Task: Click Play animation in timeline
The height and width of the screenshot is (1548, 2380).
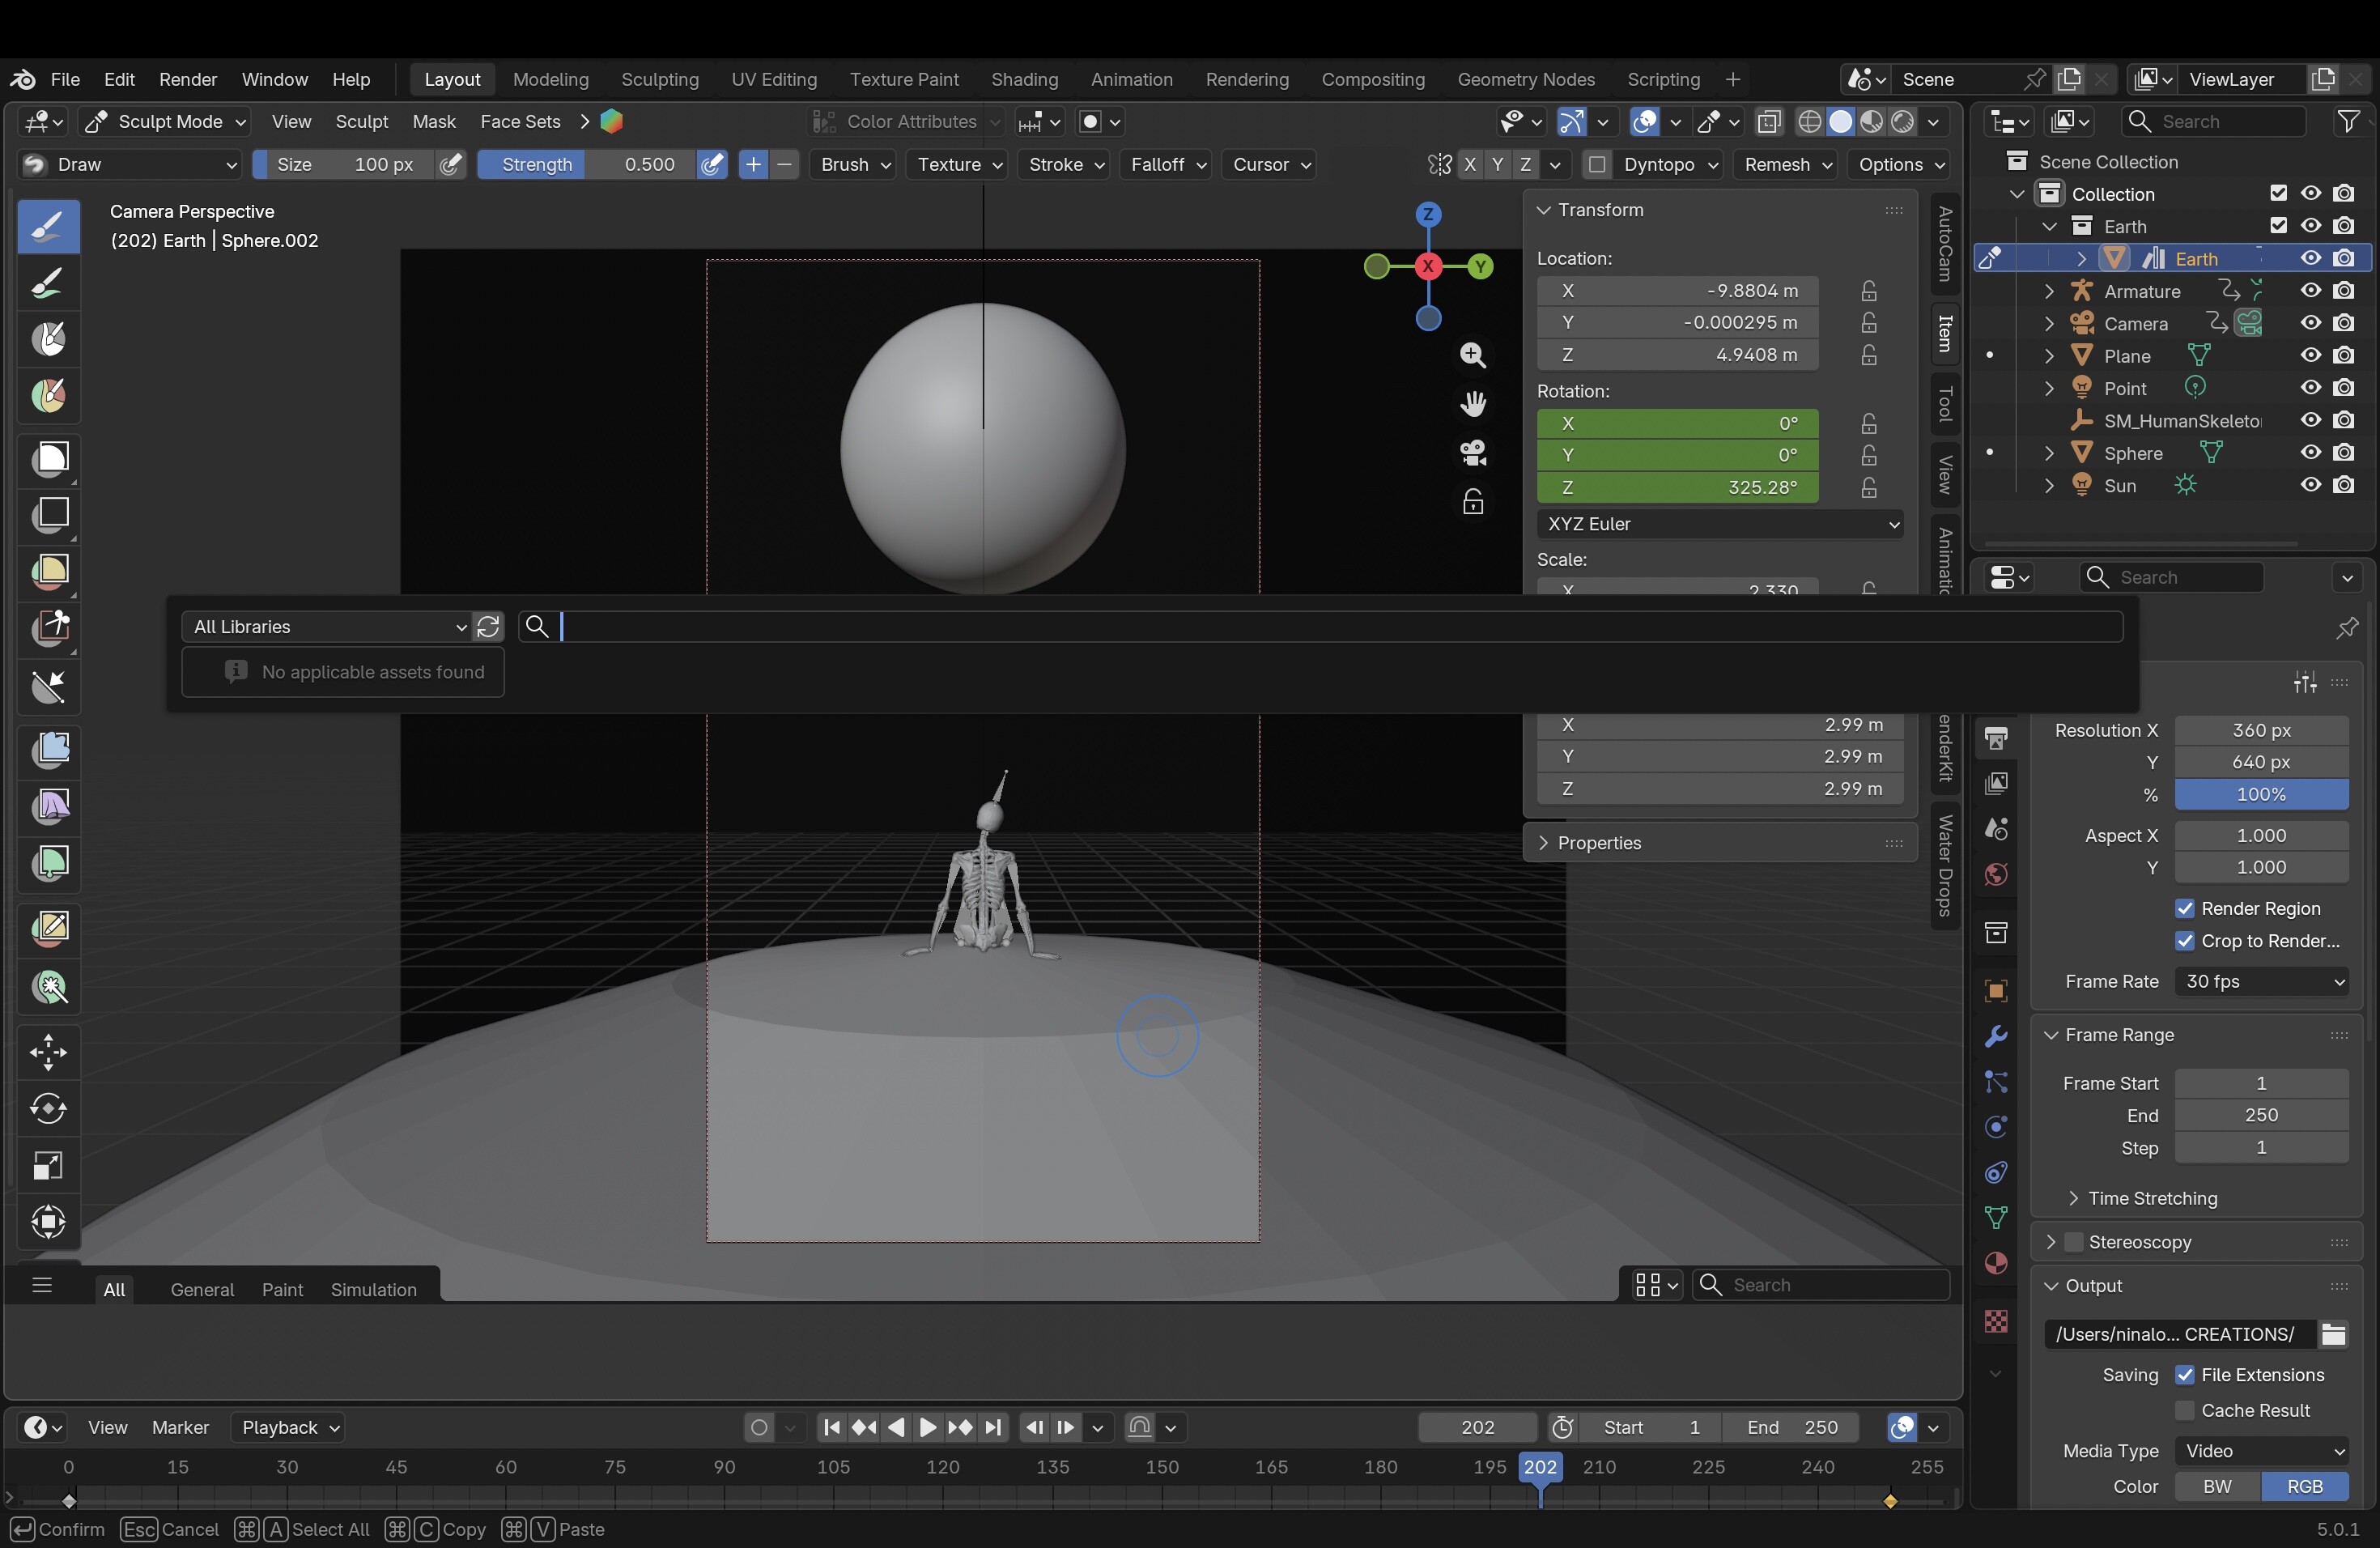Action: (927, 1427)
